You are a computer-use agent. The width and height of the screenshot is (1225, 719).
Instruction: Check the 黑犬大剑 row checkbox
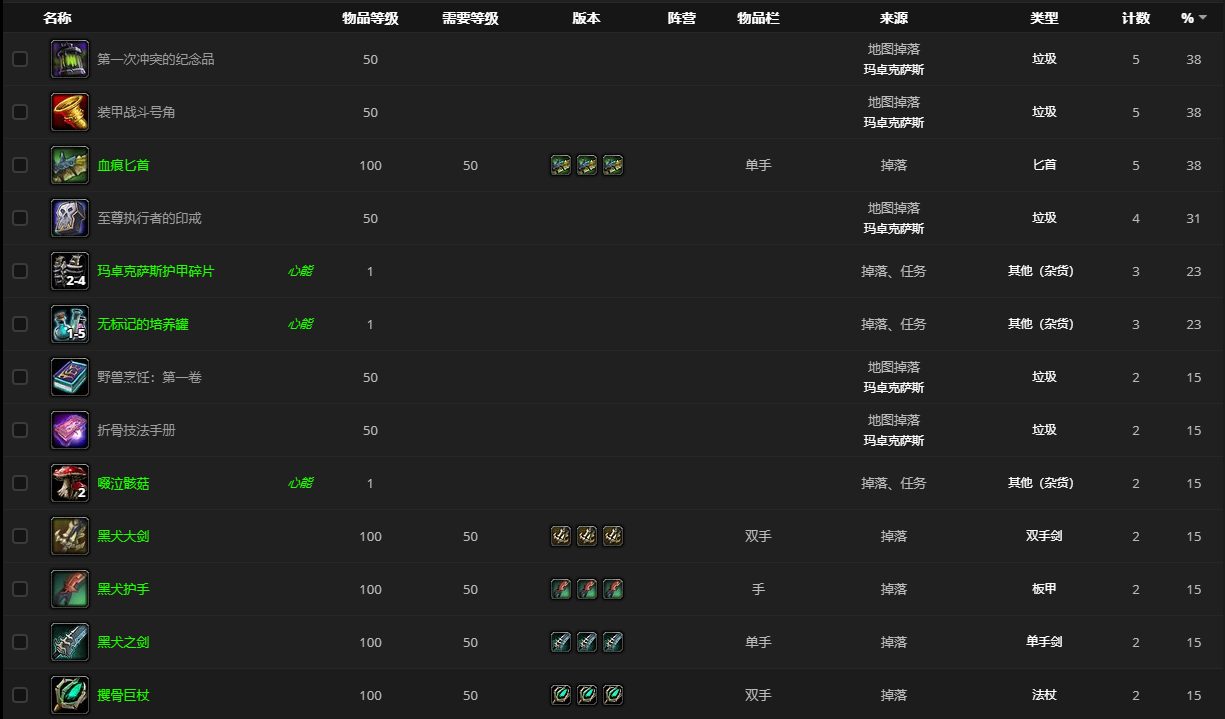[20, 536]
